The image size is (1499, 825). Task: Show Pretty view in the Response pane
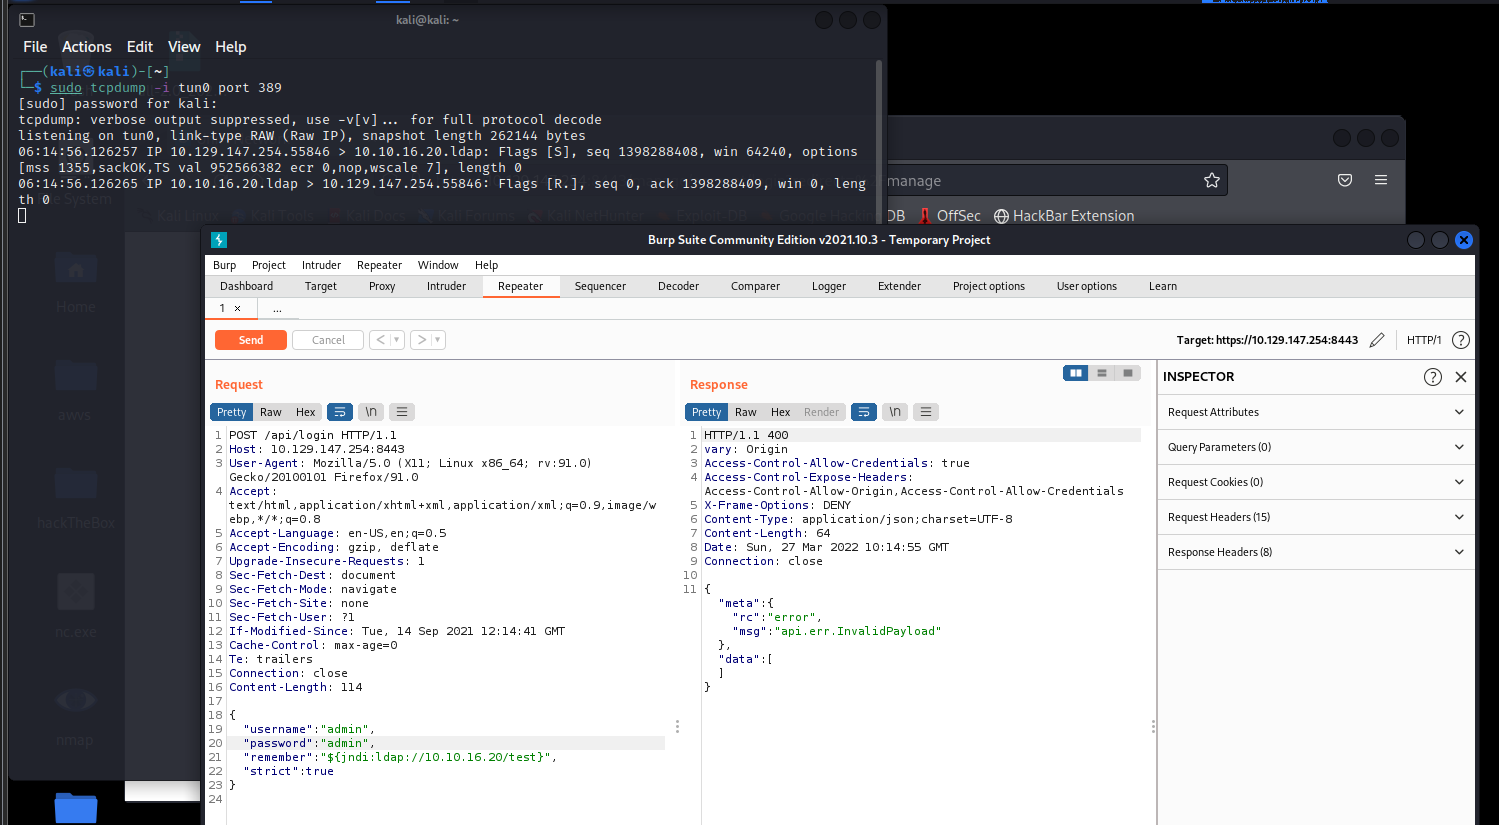[x=706, y=412]
